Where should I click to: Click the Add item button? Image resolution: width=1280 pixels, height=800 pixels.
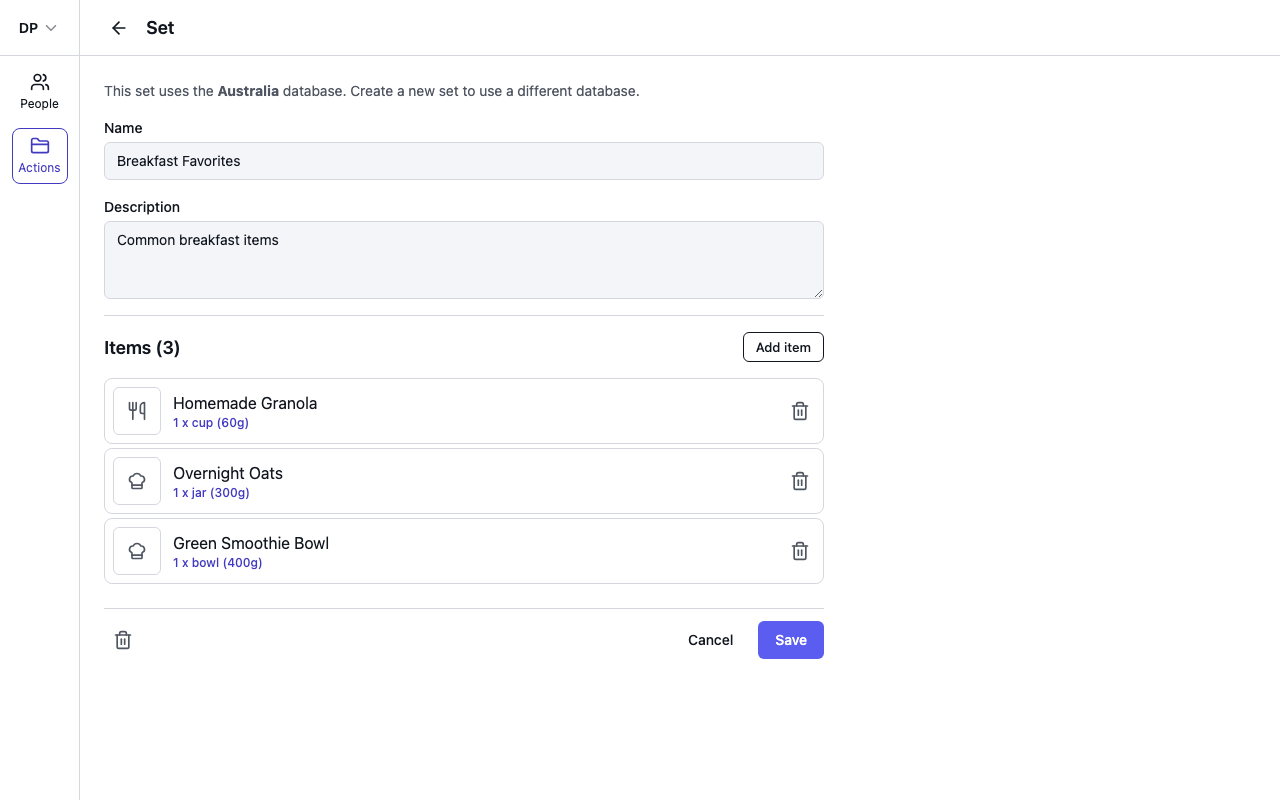[x=783, y=347]
